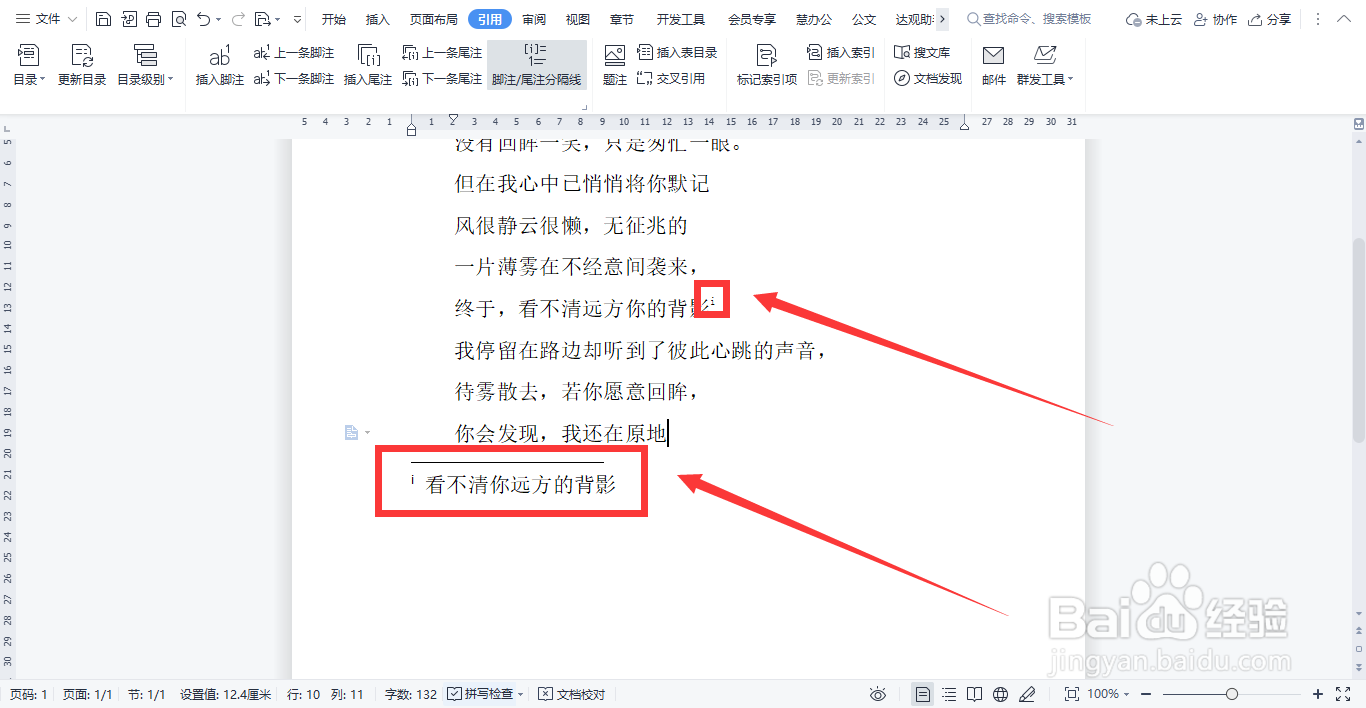Open the Developer Tools (开发工具) tab
This screenshot has width=1366, height=708.
point(681,19)
